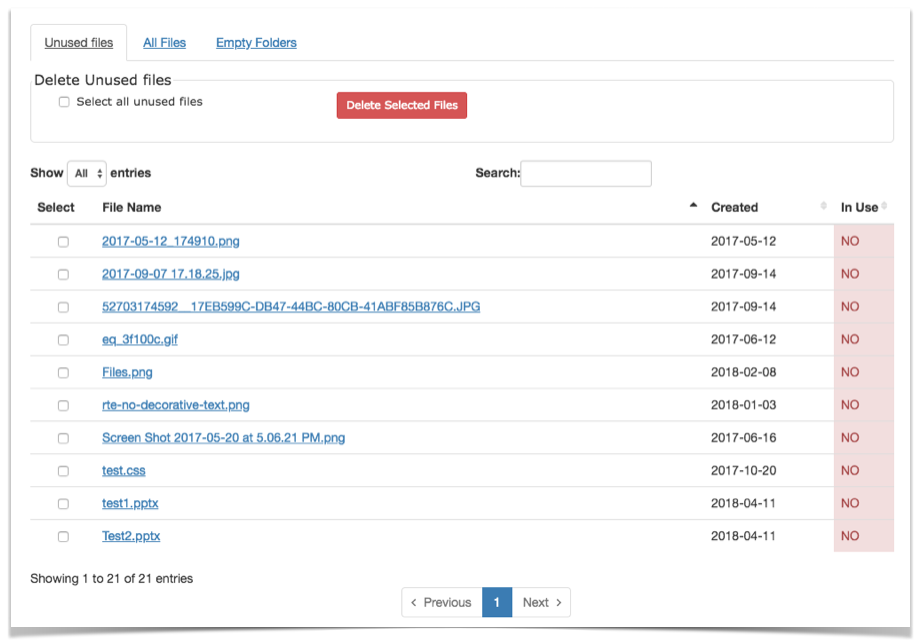
Task: Click Delete Selected Files button
Action: (x=401, y=105)
